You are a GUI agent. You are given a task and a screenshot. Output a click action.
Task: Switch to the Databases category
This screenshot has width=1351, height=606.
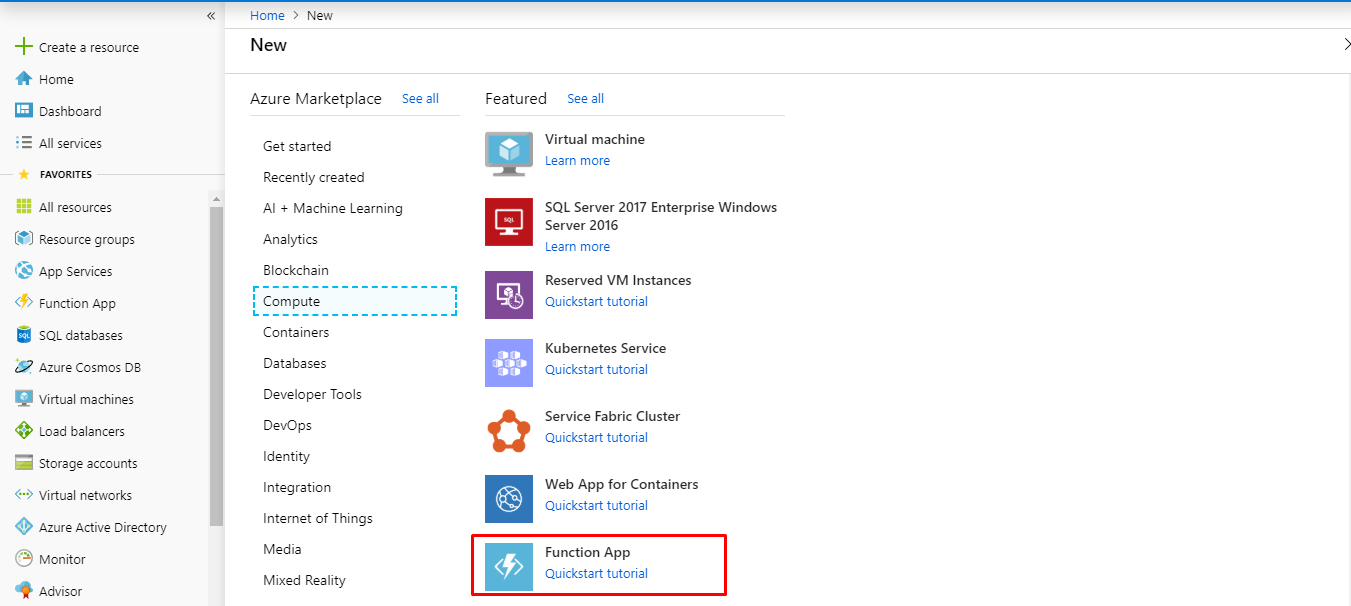[x=294, y=362]
